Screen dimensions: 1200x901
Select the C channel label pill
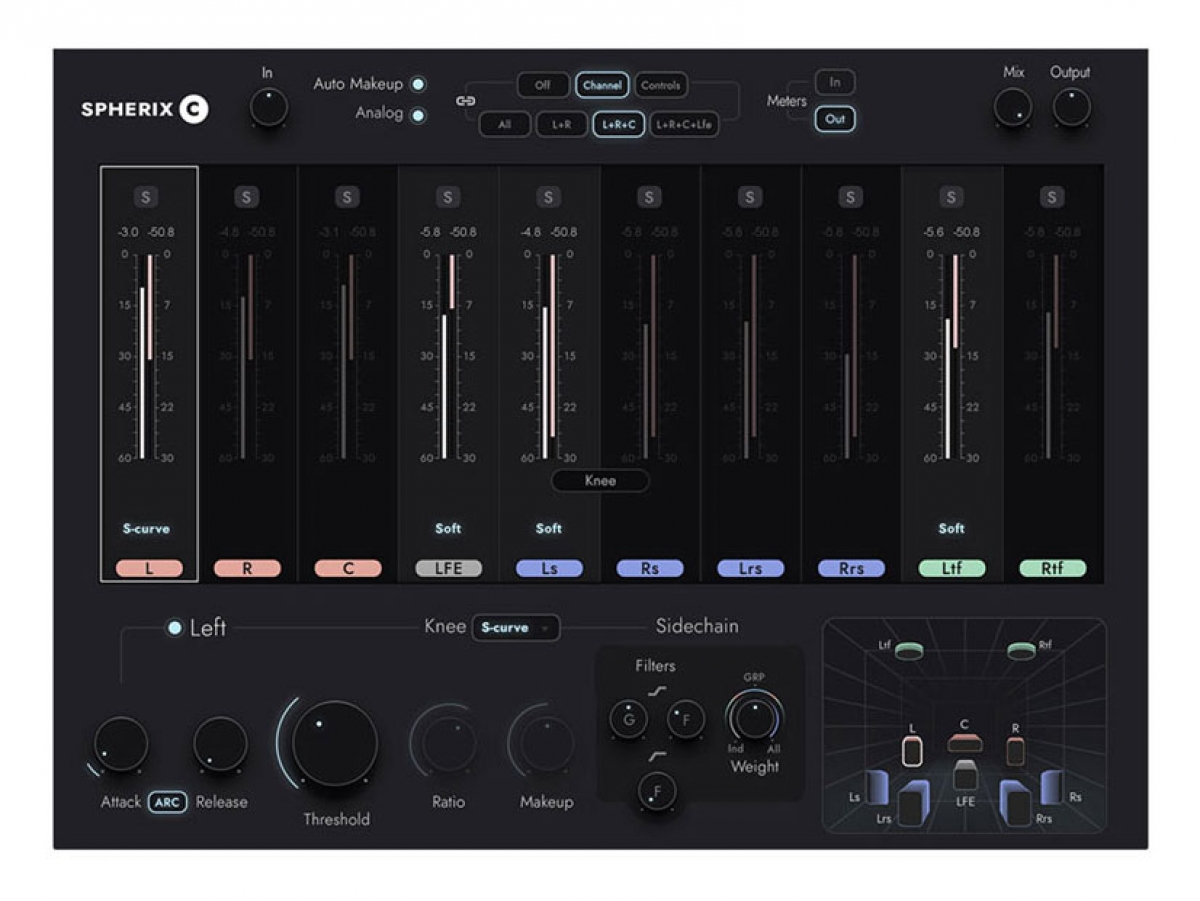pos(348,569)
